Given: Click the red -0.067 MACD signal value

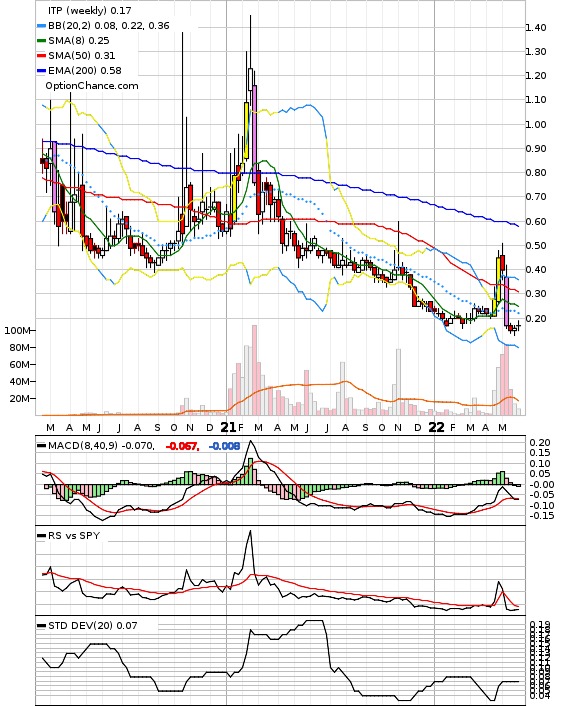Looking at the screenshot, I should click(182, 446).
